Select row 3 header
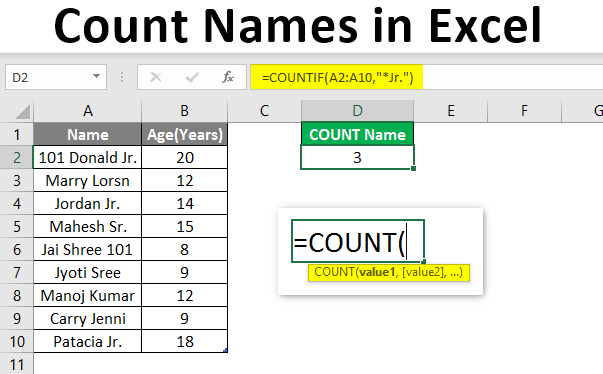The width and height of the screenshot is (603, 374). (17, 181)
